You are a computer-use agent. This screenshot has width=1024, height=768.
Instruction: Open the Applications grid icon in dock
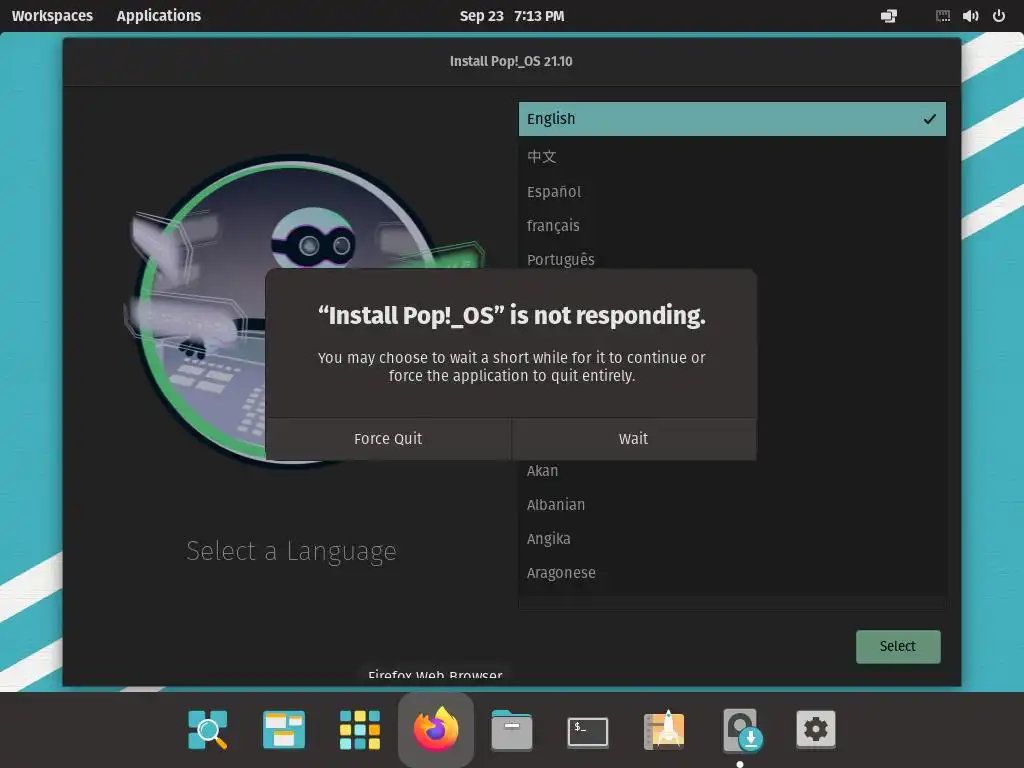tap(360, 729)
